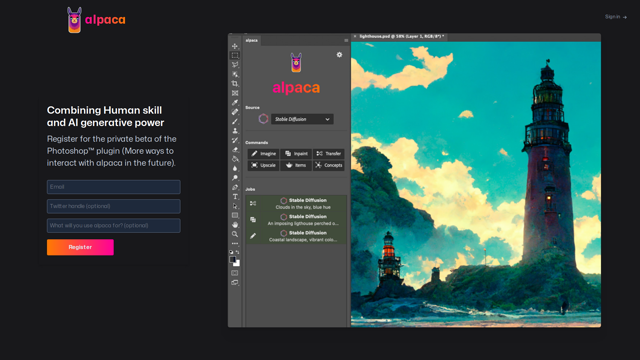Image resolution: width=640 pixels, height=360 pixels.
Task: Select the Crop tool
Action: 235,84
